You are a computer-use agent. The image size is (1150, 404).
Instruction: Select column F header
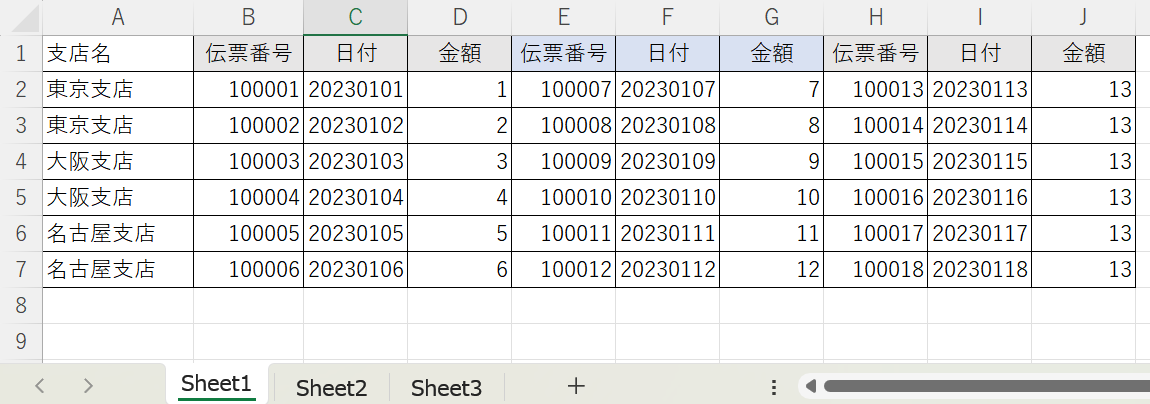667,17
